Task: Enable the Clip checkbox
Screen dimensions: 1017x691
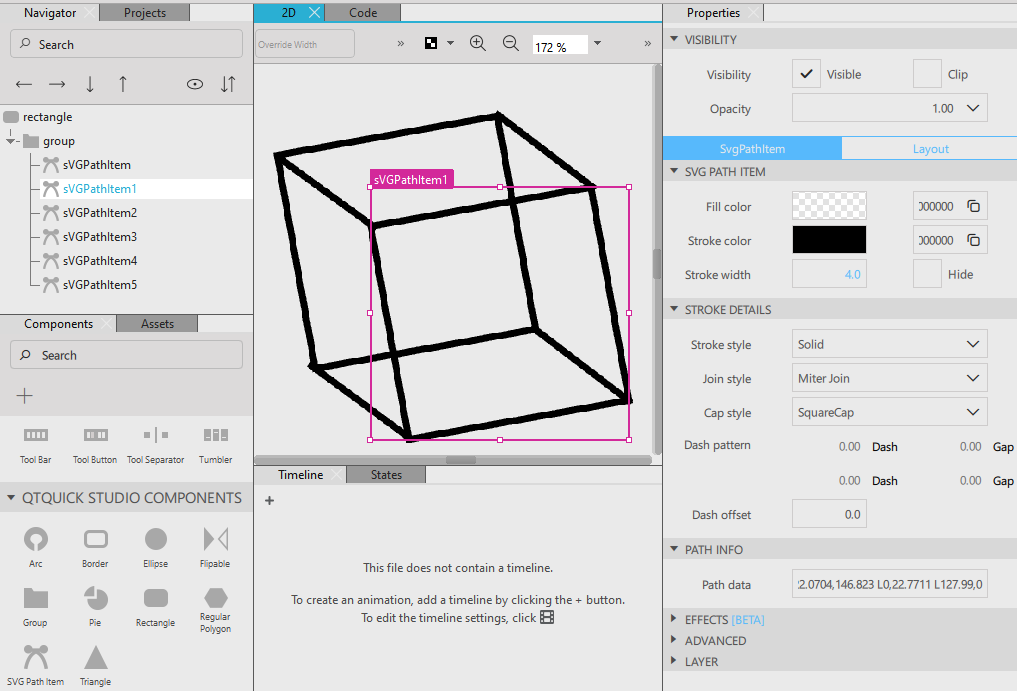Action: coord(927,74)
